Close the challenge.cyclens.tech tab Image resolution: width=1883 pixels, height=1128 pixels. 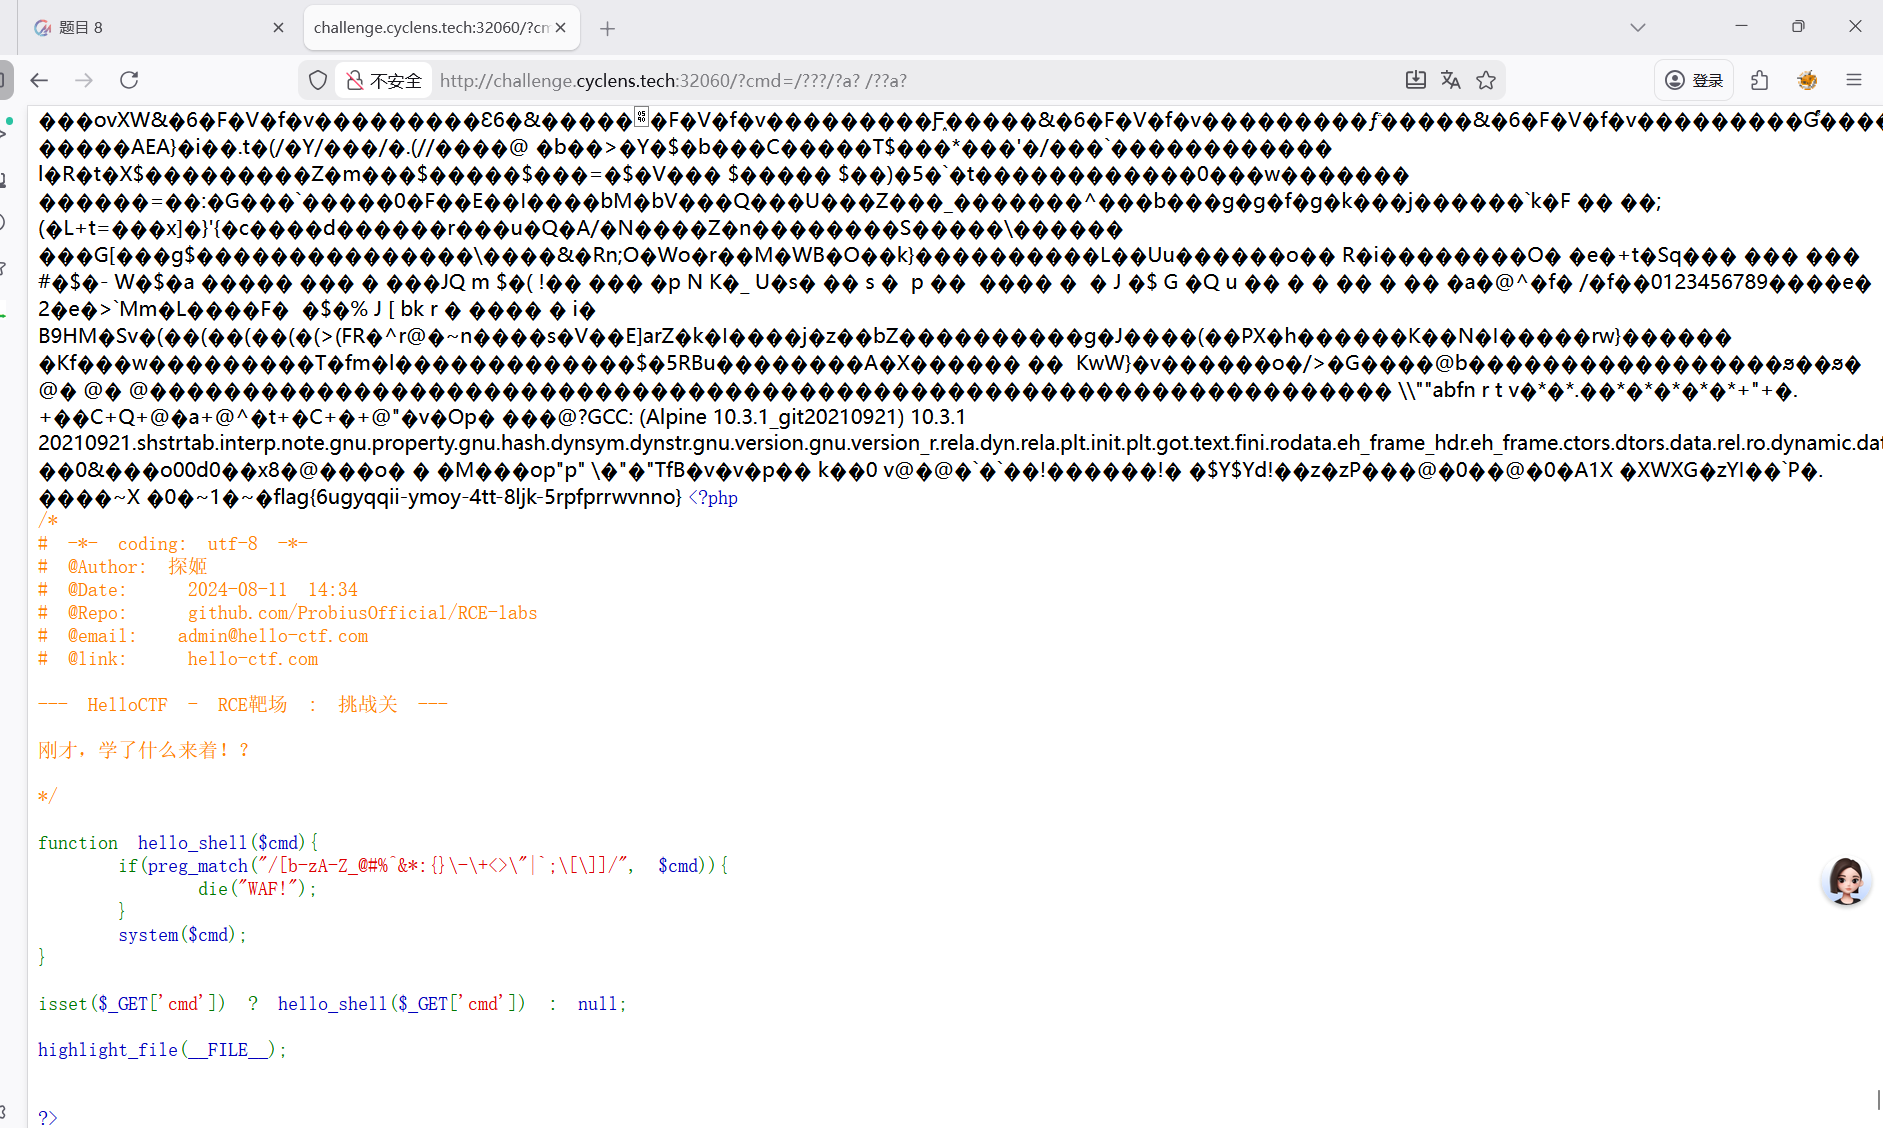click(x=561, y=27)
